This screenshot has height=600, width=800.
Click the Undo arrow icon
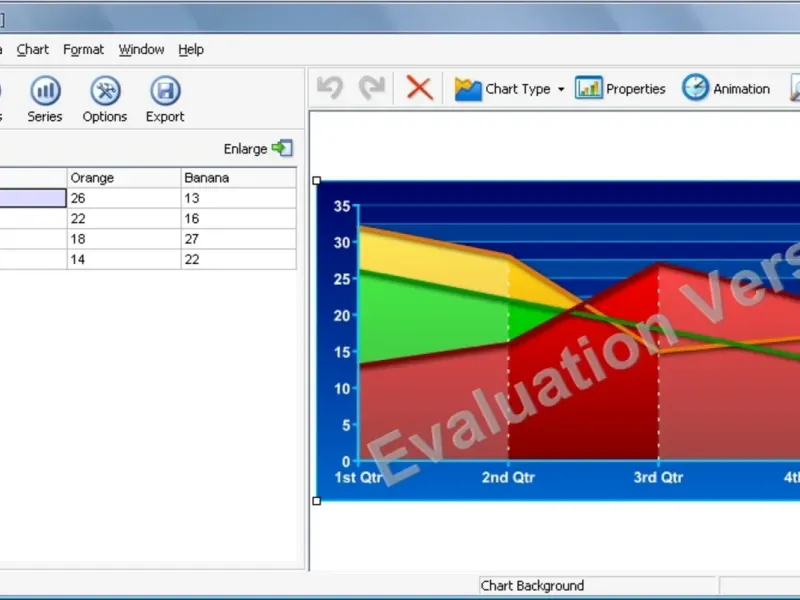point(330,88)
